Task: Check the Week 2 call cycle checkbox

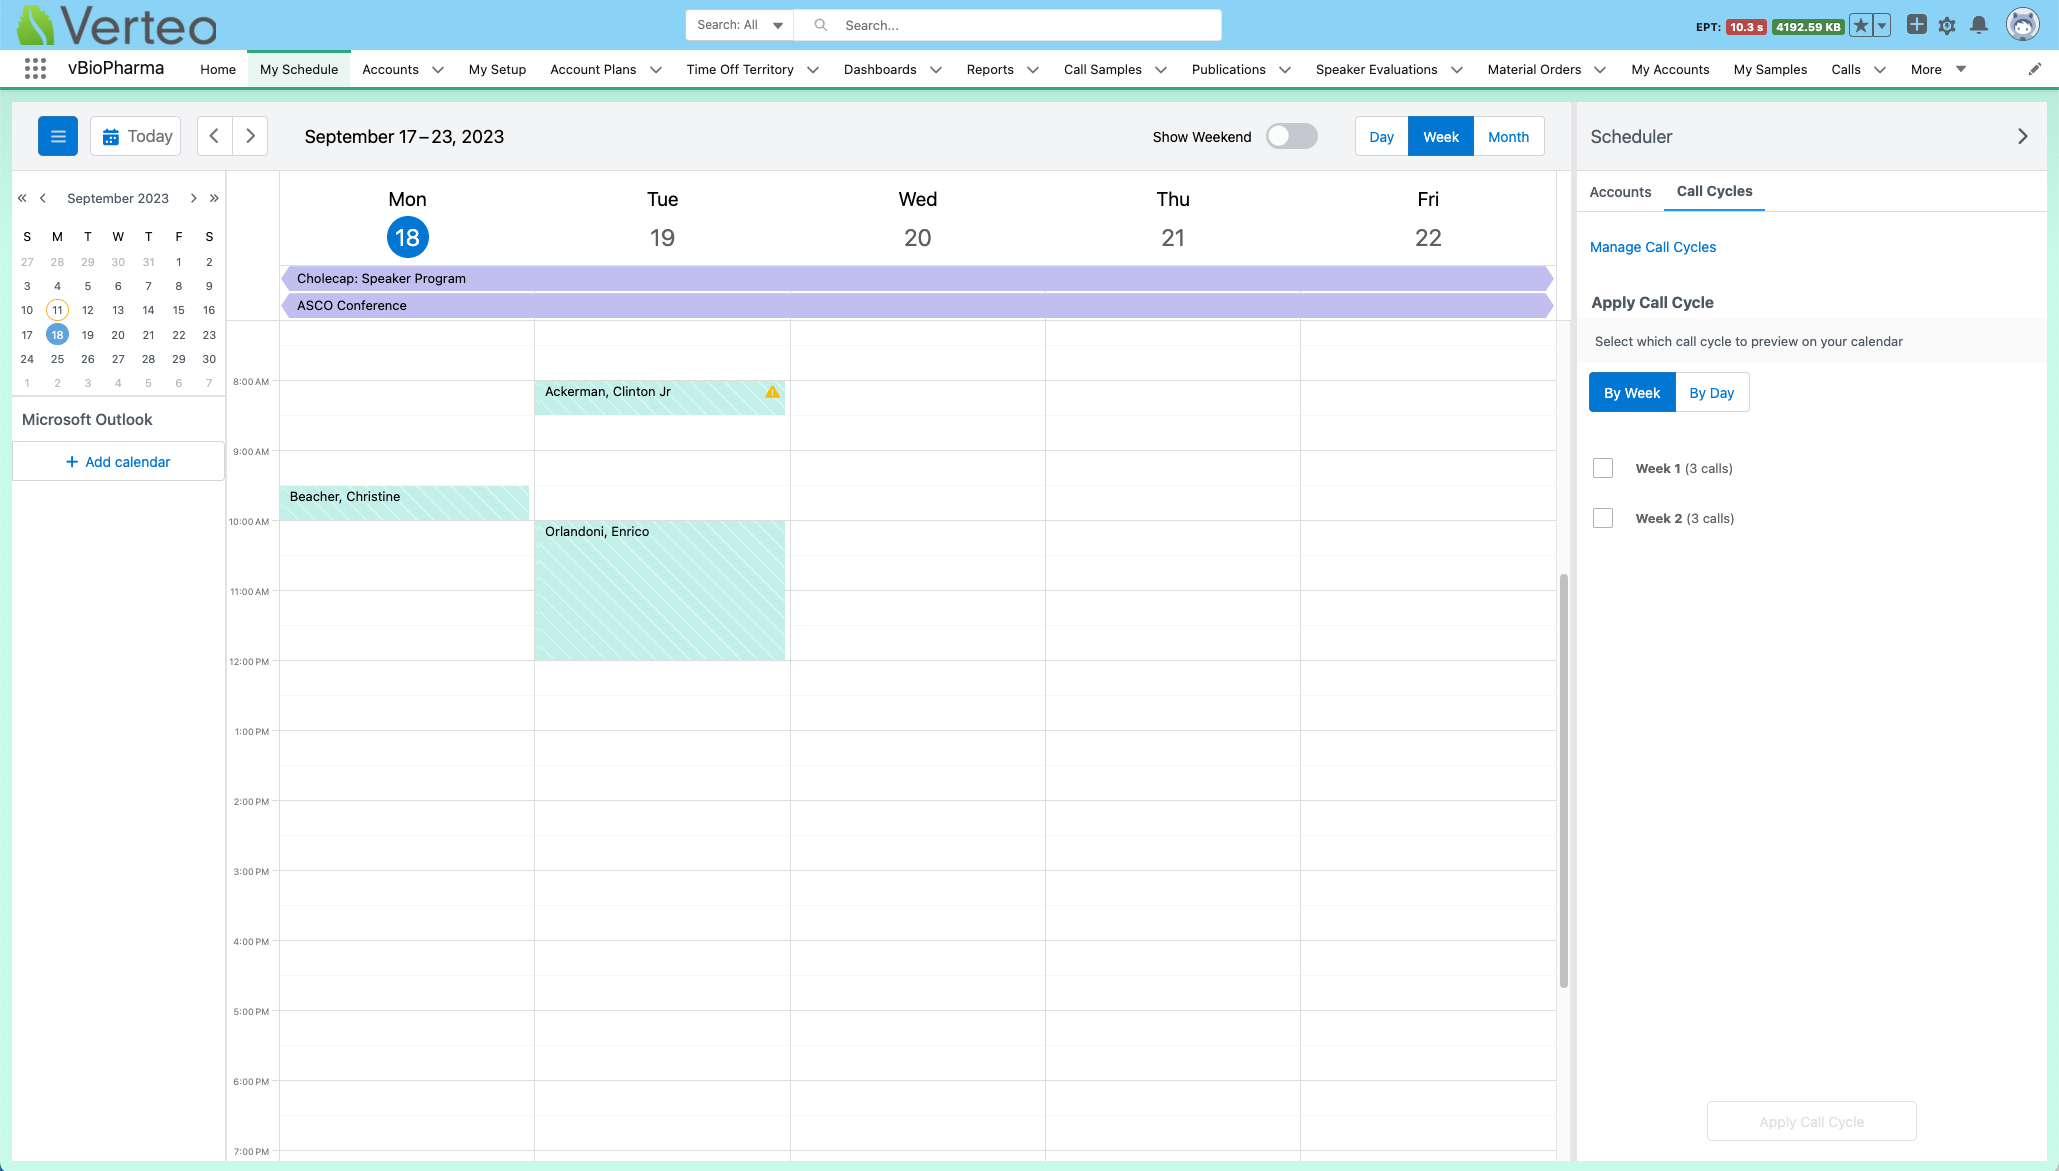Action: point(1603,518)
